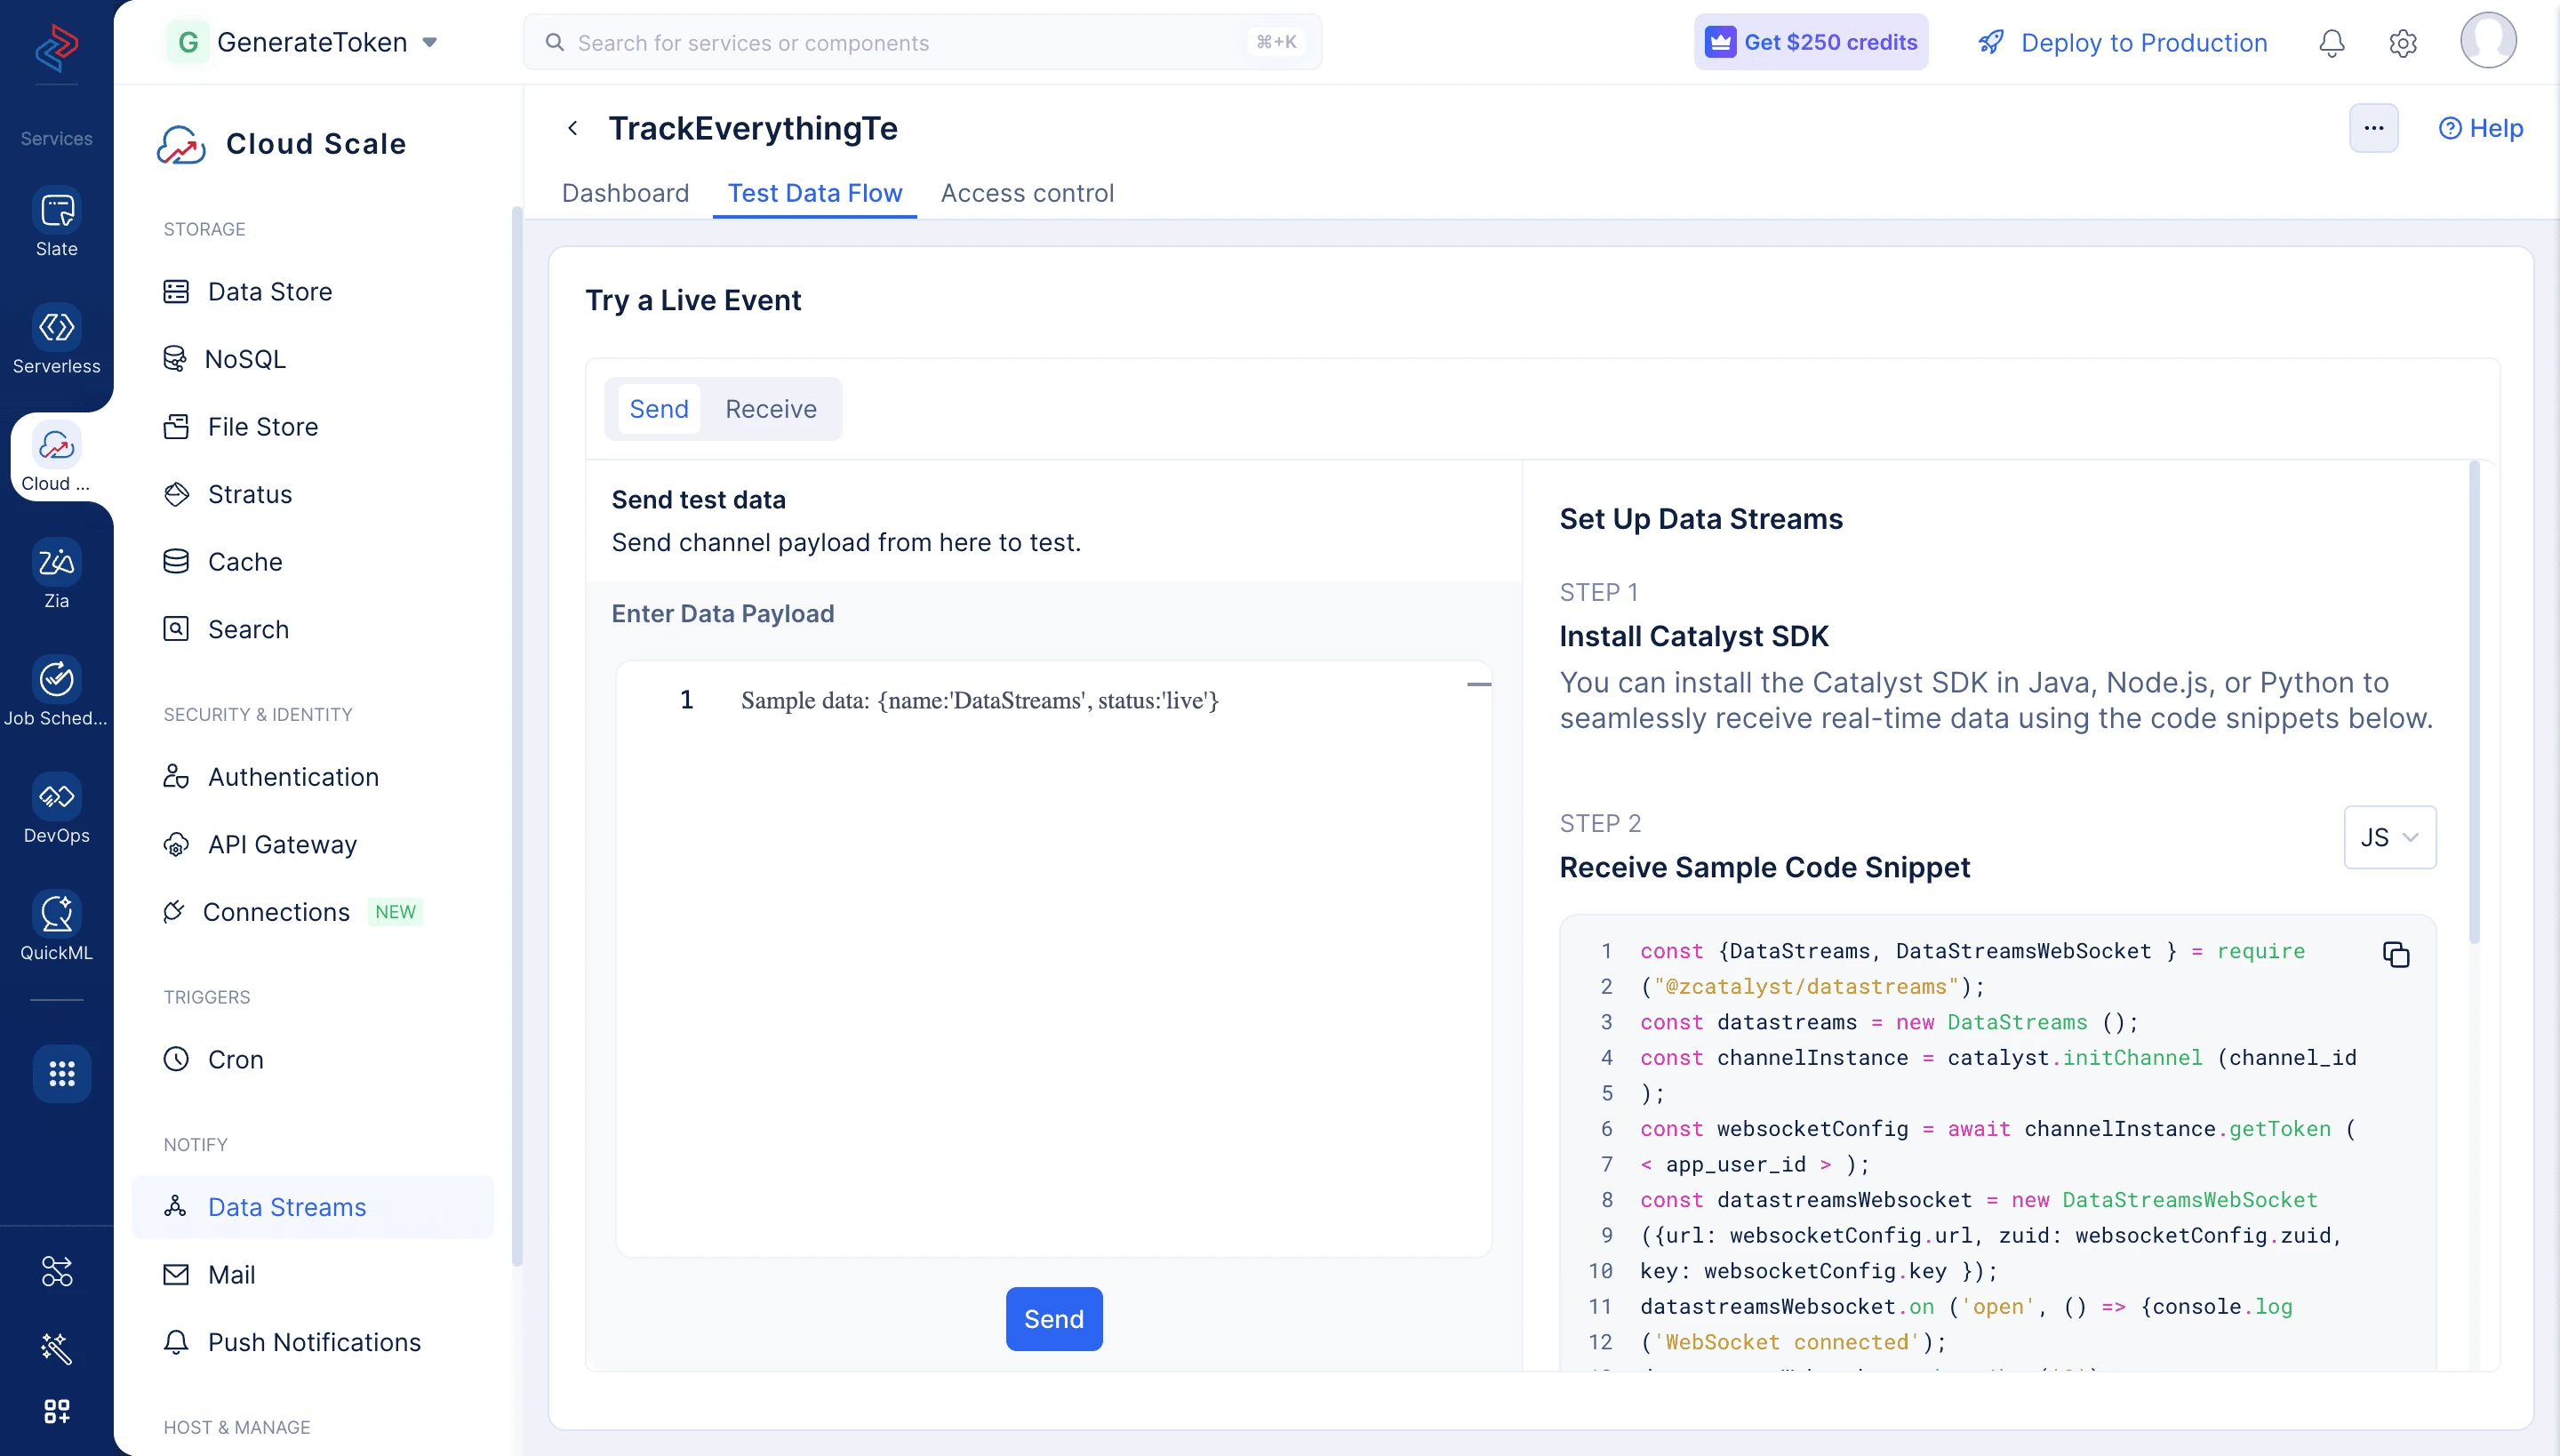Open the settings gear icon

click(2402, 42)
